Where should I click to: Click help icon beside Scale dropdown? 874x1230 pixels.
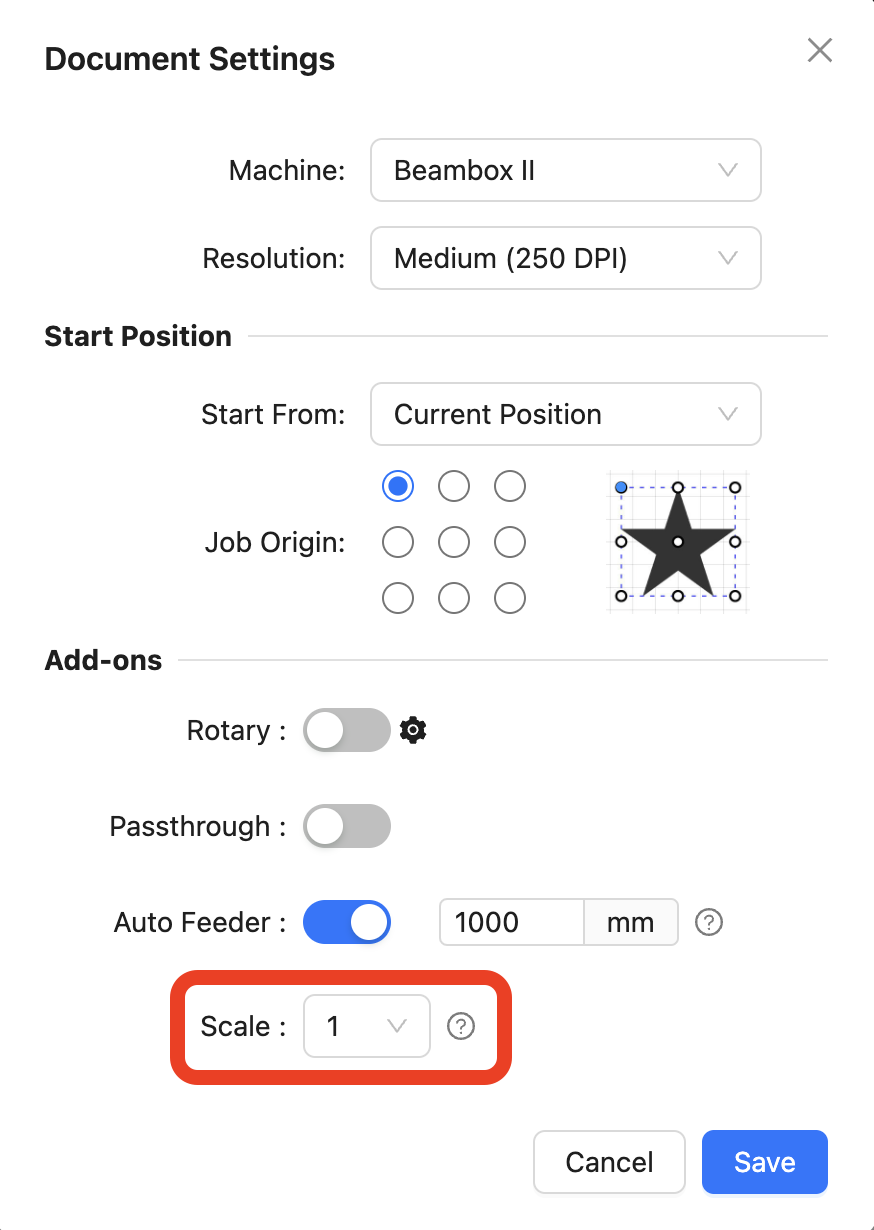point(461,1026)
